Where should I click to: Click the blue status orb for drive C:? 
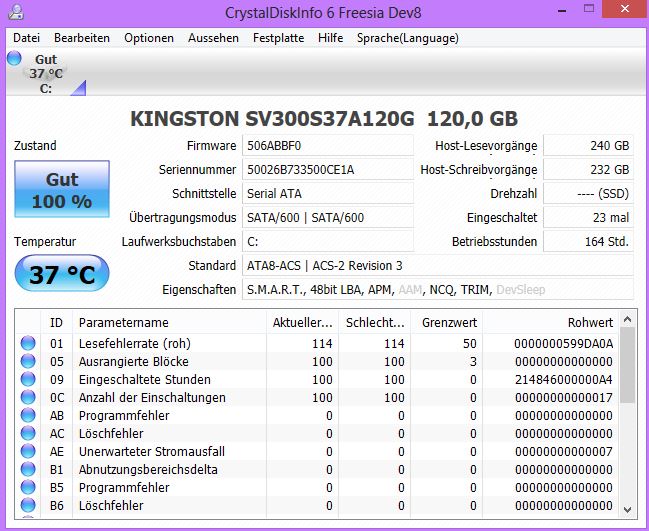(x=14, y=58)
